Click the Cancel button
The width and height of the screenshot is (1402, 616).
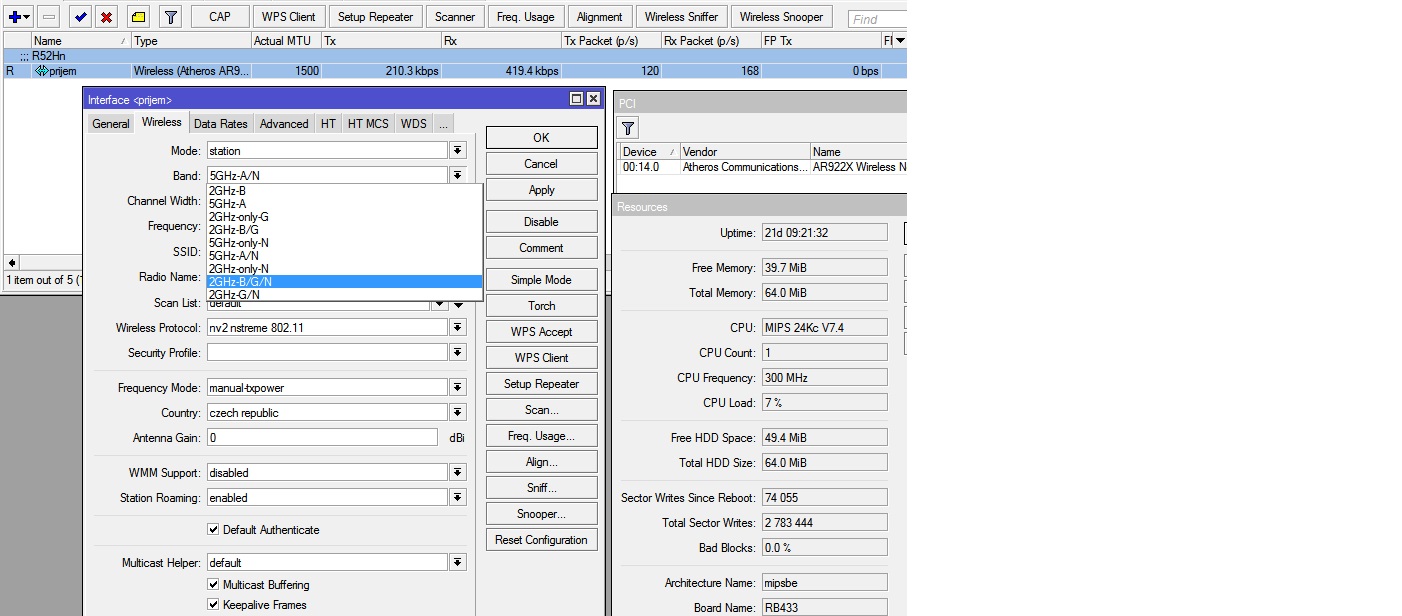tap(541, 164)
